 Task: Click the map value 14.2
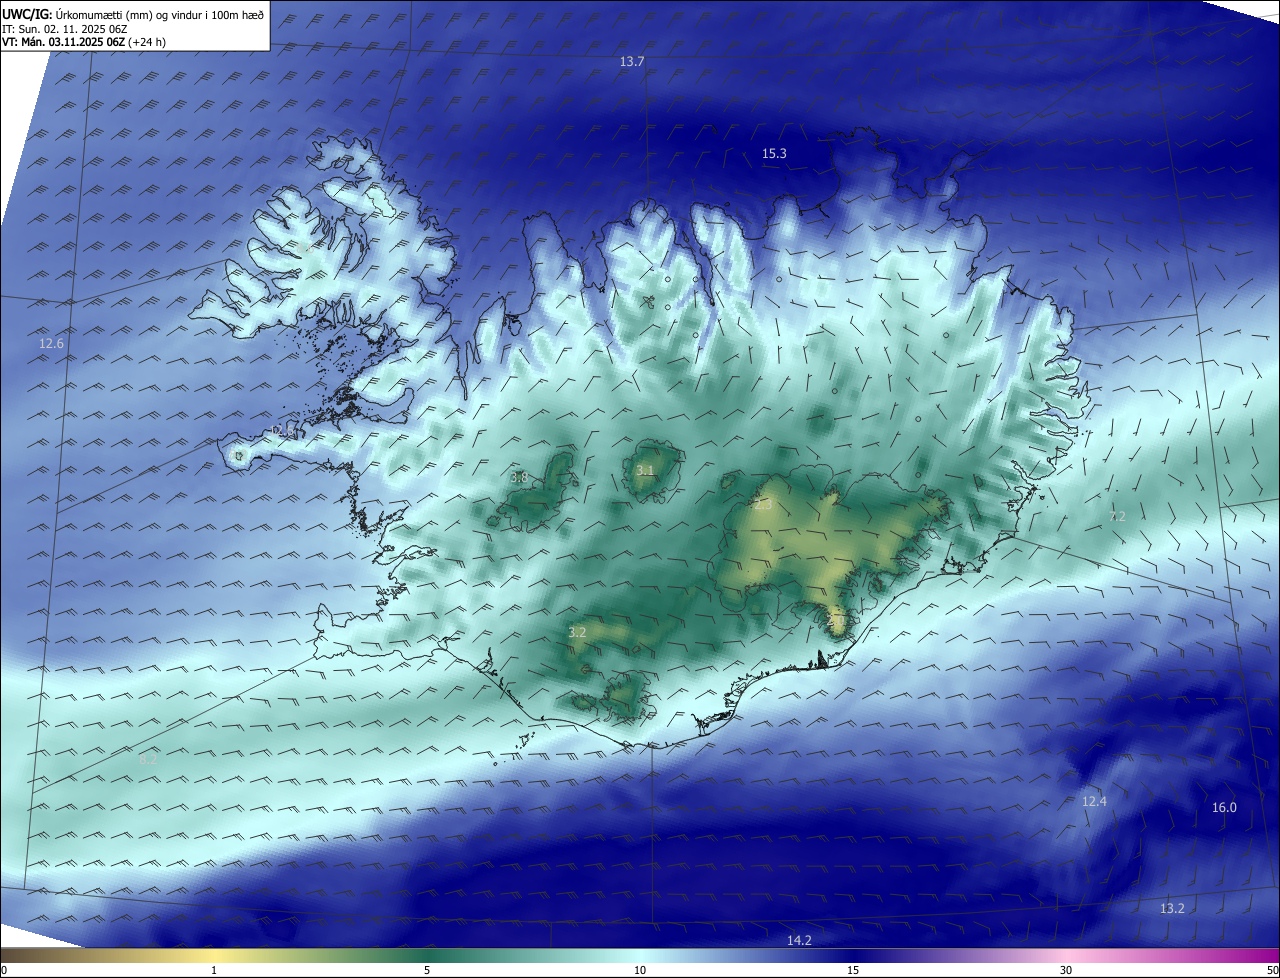[799, 941]
